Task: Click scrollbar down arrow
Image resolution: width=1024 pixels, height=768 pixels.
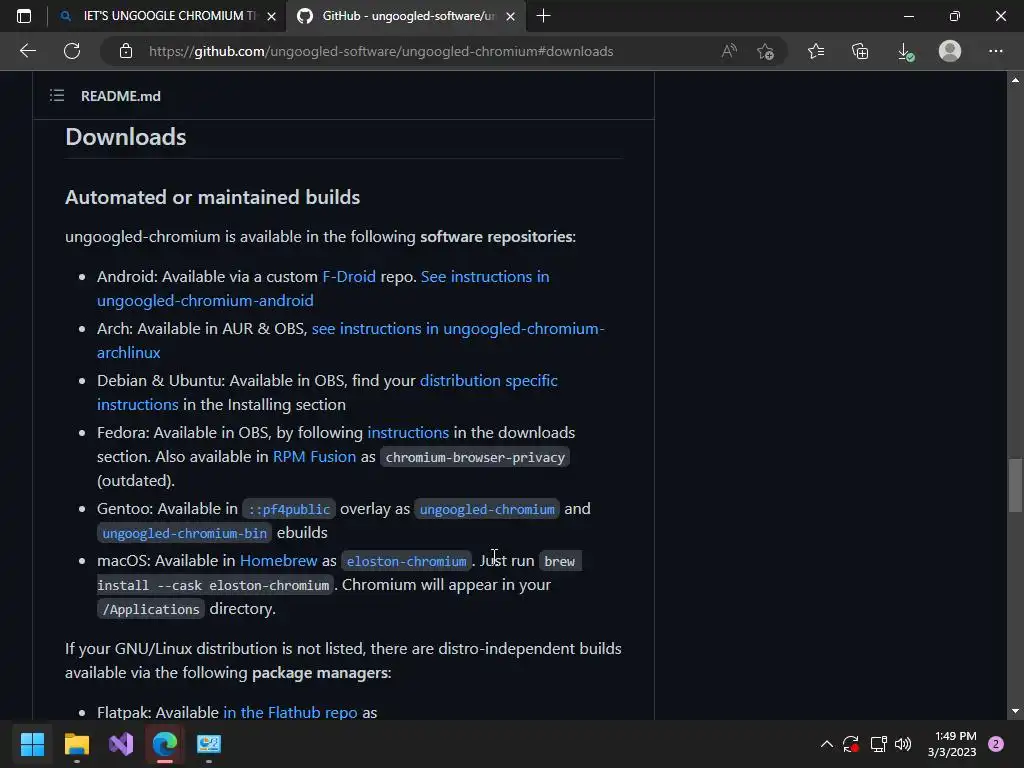Action: [x=1015, y=711]
